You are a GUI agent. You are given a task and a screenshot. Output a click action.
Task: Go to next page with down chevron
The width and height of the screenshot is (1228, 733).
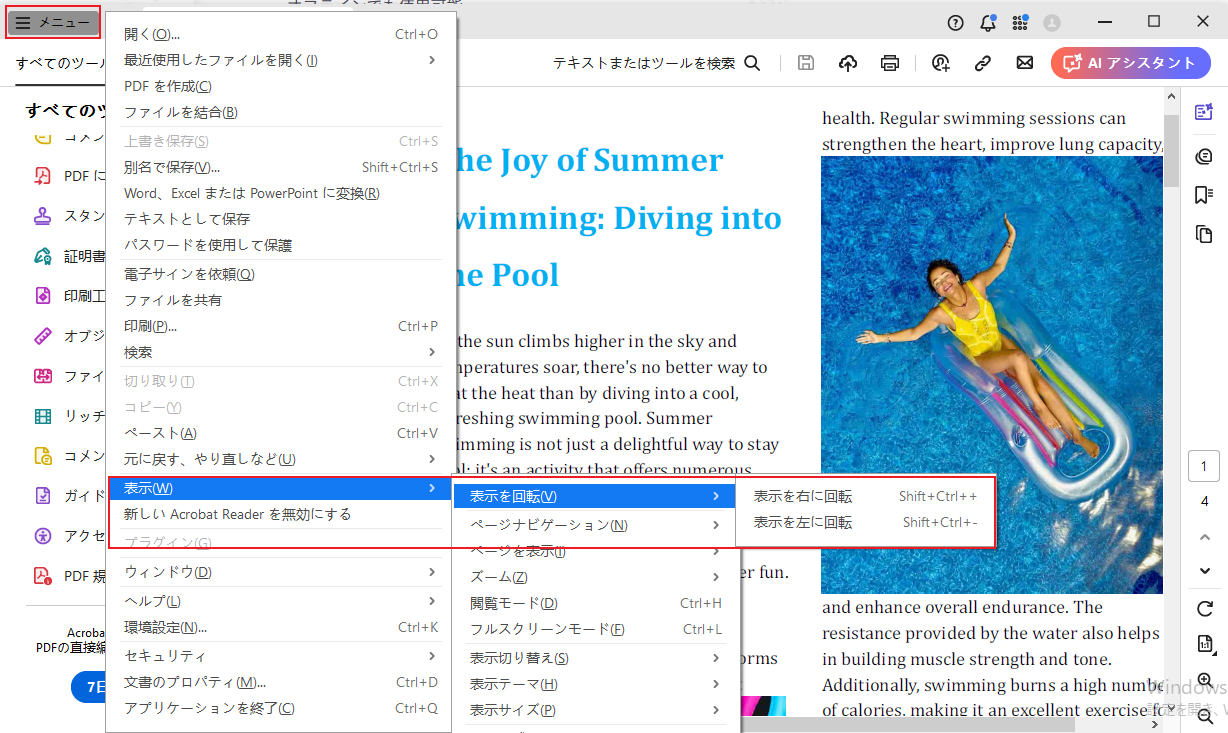[1204, 571]
